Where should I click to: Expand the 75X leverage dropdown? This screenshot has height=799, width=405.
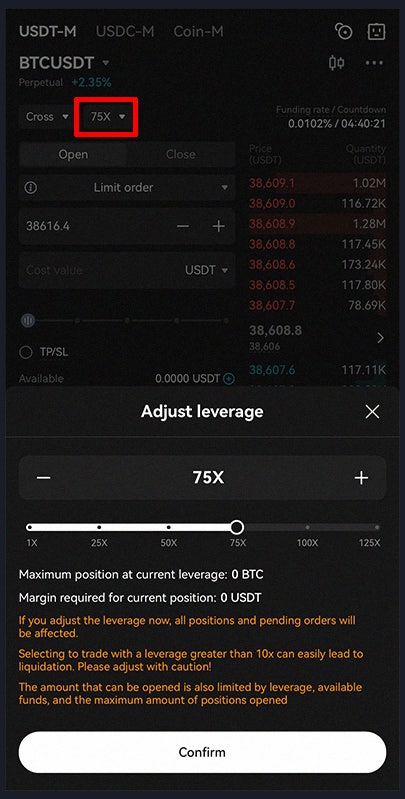(x=106, y=117)
